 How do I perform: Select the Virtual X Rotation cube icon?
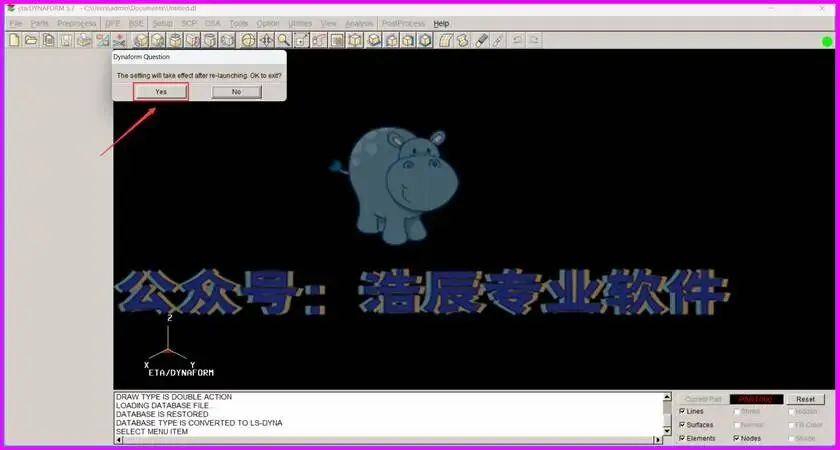pos(141,40)
